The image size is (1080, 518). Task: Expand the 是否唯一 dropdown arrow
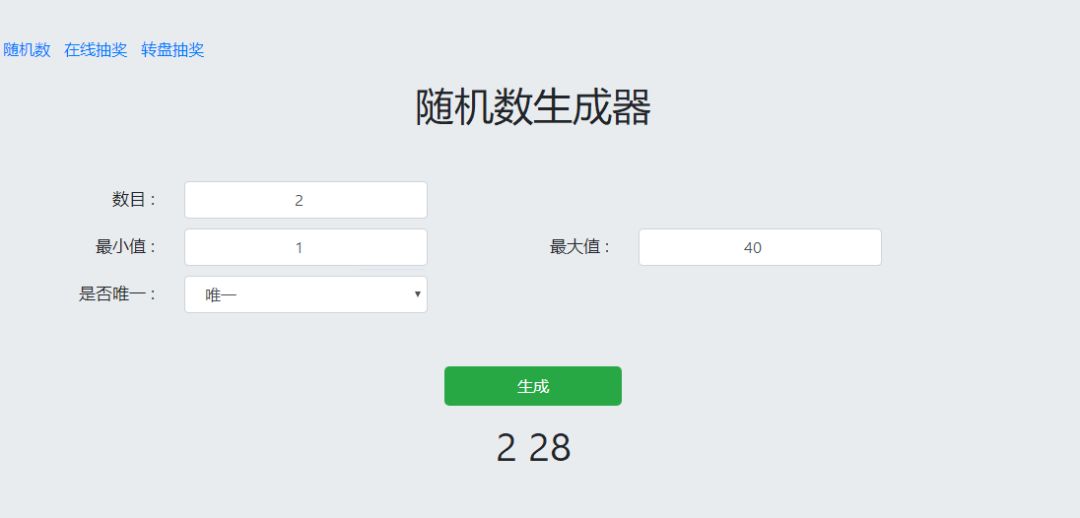pos(417,295)
